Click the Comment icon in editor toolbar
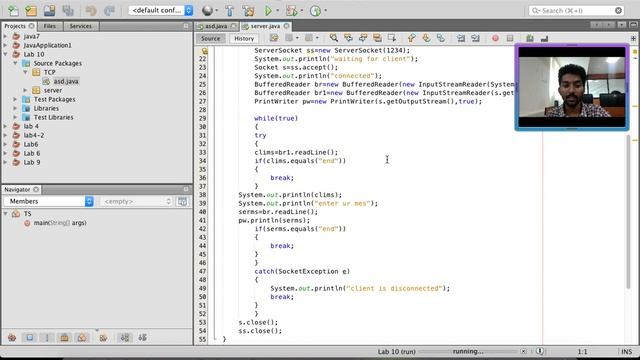The height and width of the screenshot is (360, 640). 530,38
